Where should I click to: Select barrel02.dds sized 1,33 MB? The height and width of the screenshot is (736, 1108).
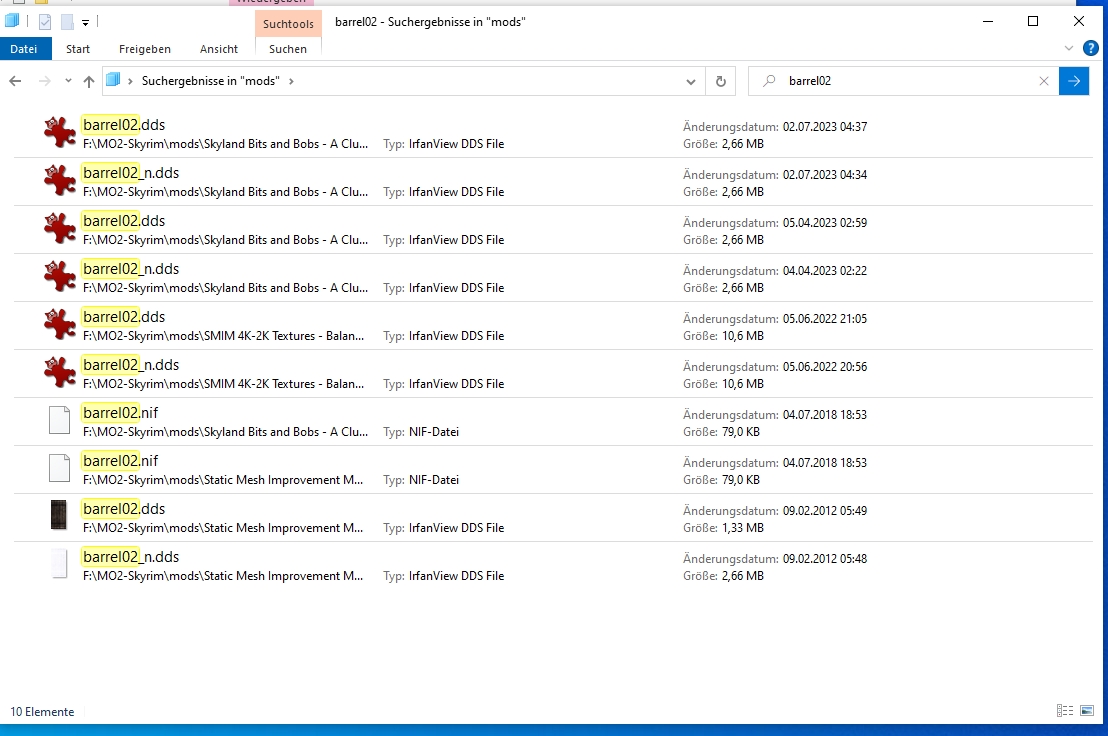pos(553,518)
